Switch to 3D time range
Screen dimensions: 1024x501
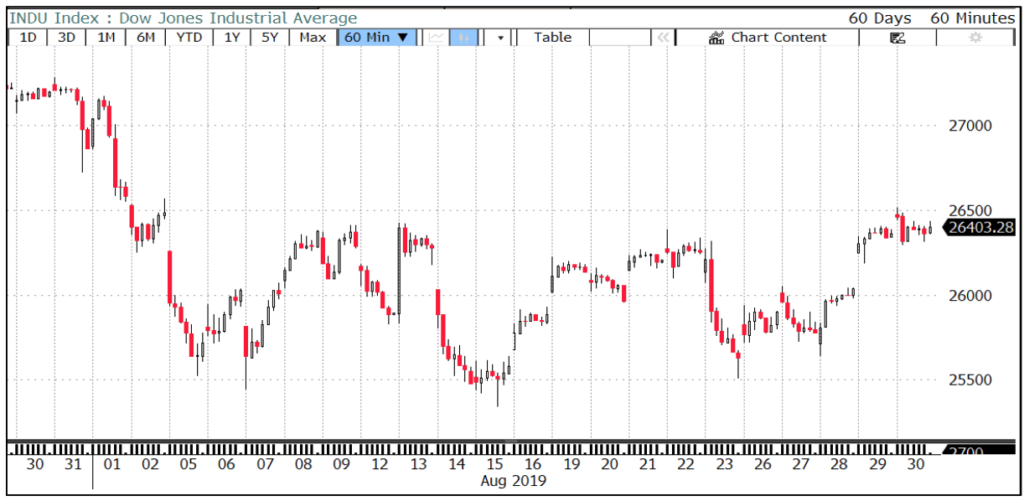[x=66, y=37]
